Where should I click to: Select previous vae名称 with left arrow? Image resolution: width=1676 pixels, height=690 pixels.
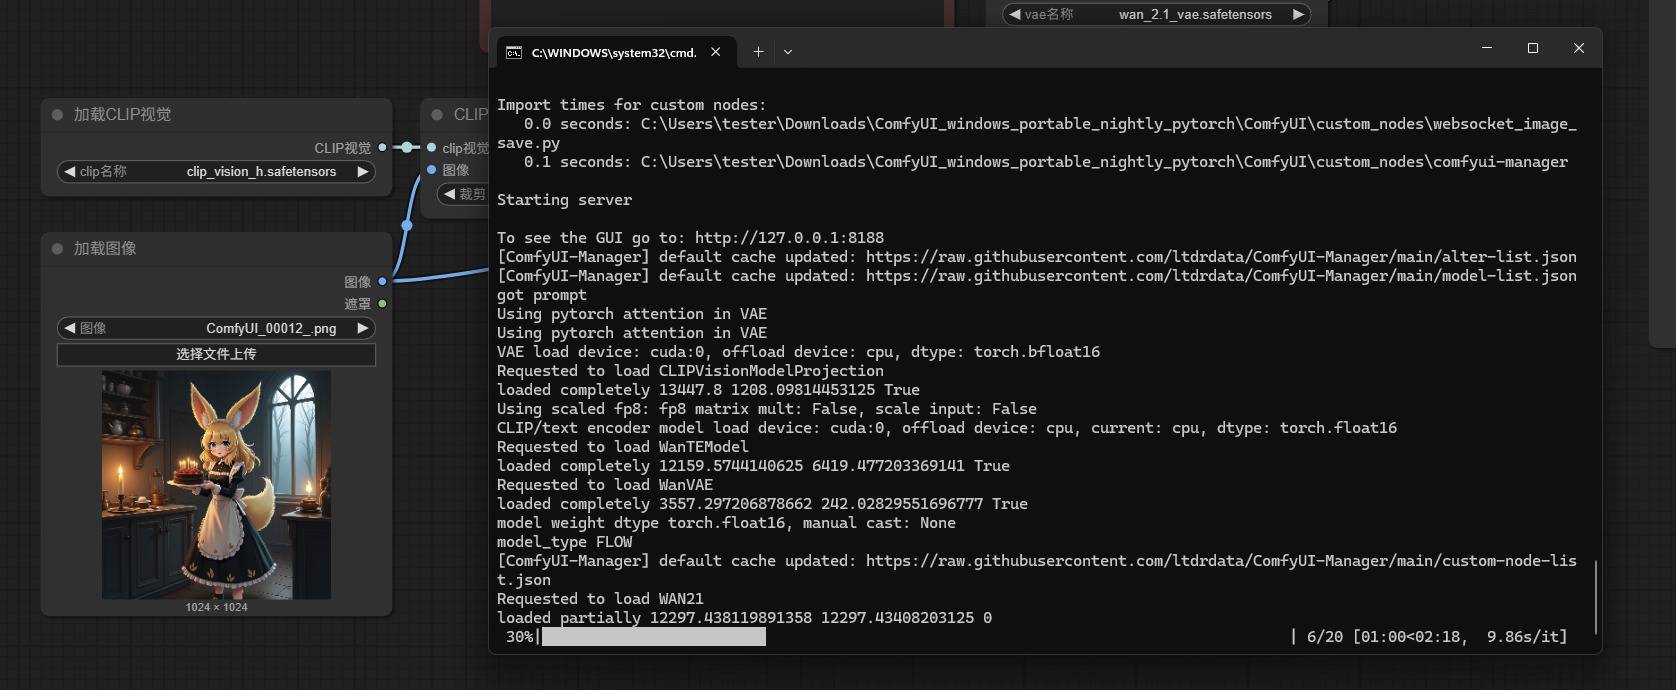[x=1015, y=14]
